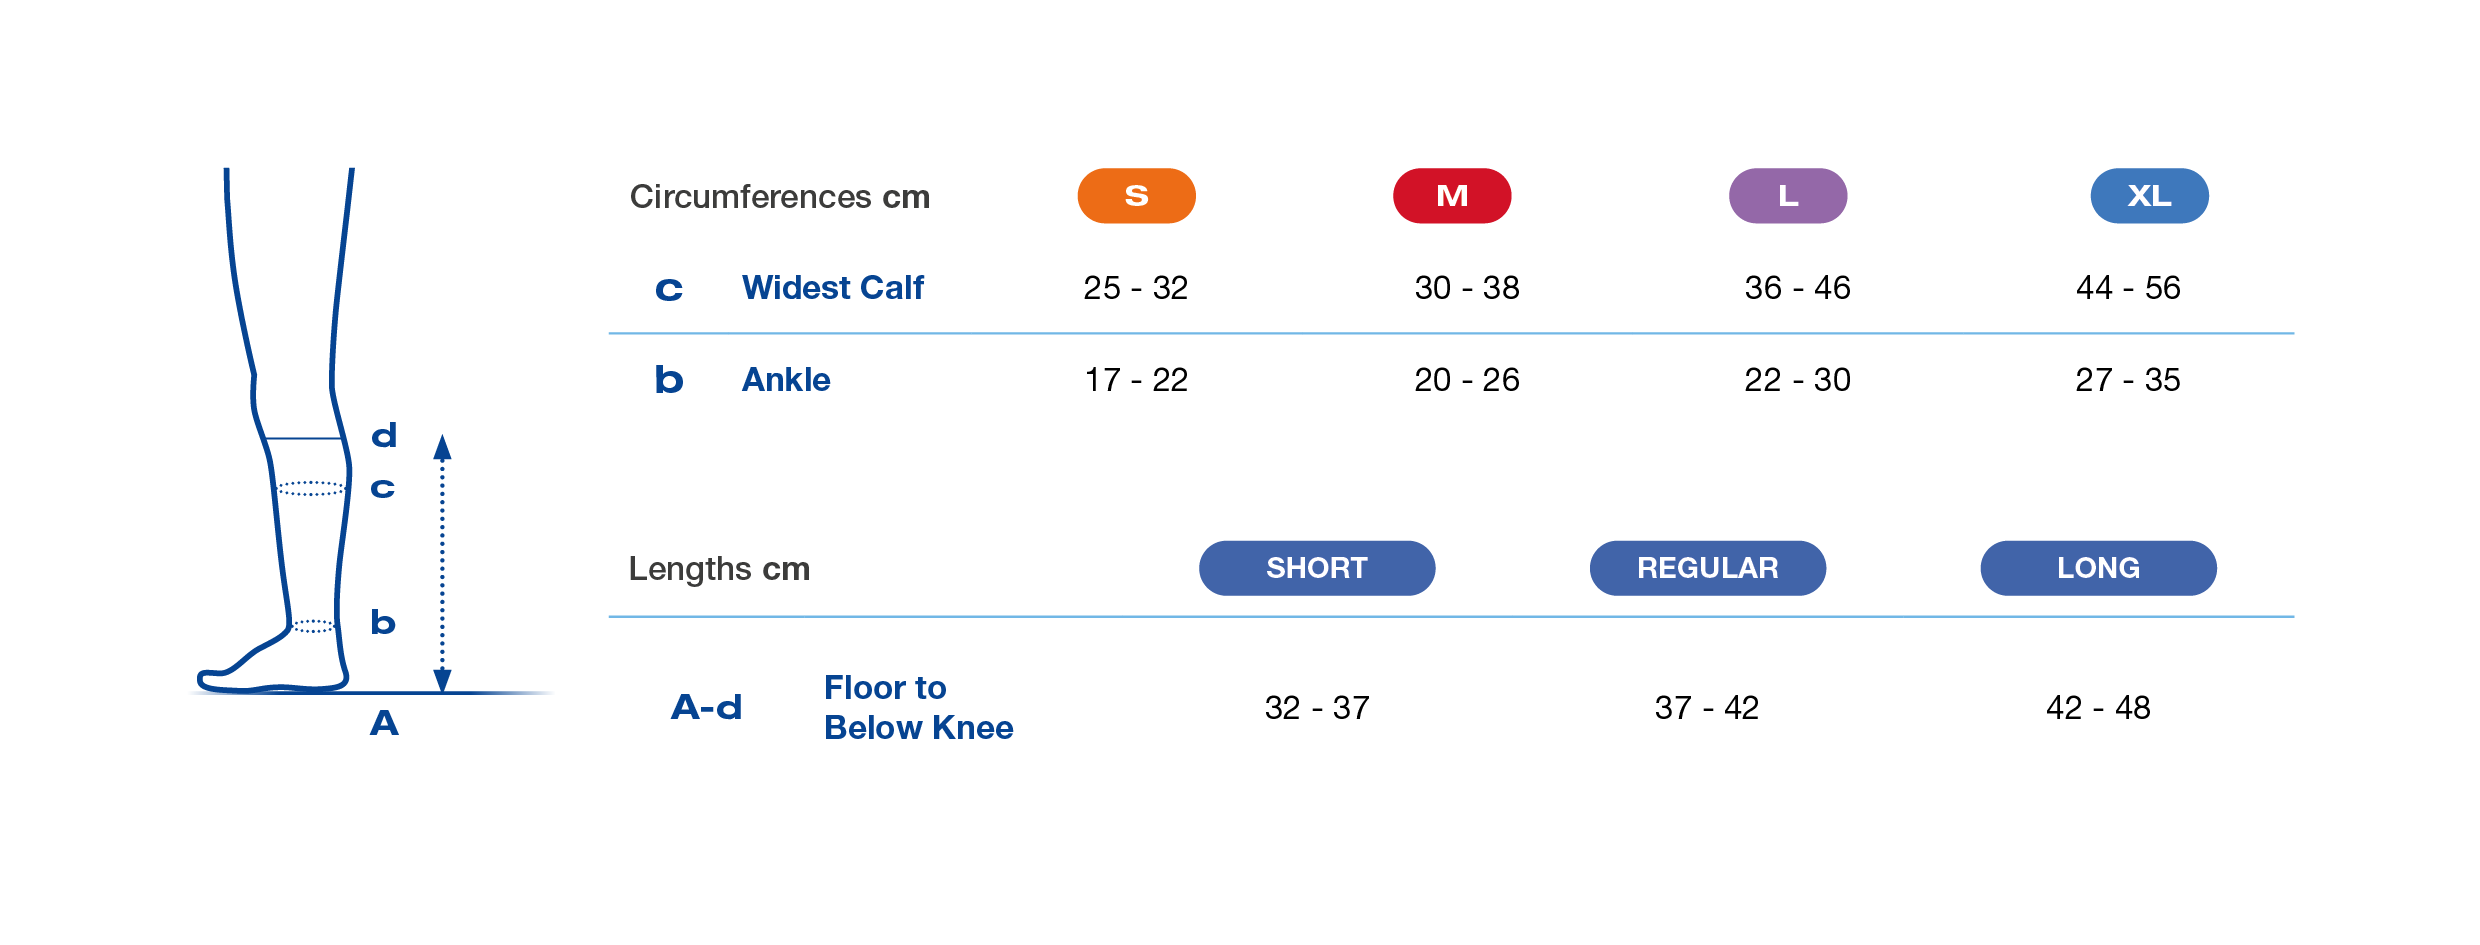Screen dimensions: 2480x945
Task: Click the letter d marker on leg diagram
Action: point(384,436)
